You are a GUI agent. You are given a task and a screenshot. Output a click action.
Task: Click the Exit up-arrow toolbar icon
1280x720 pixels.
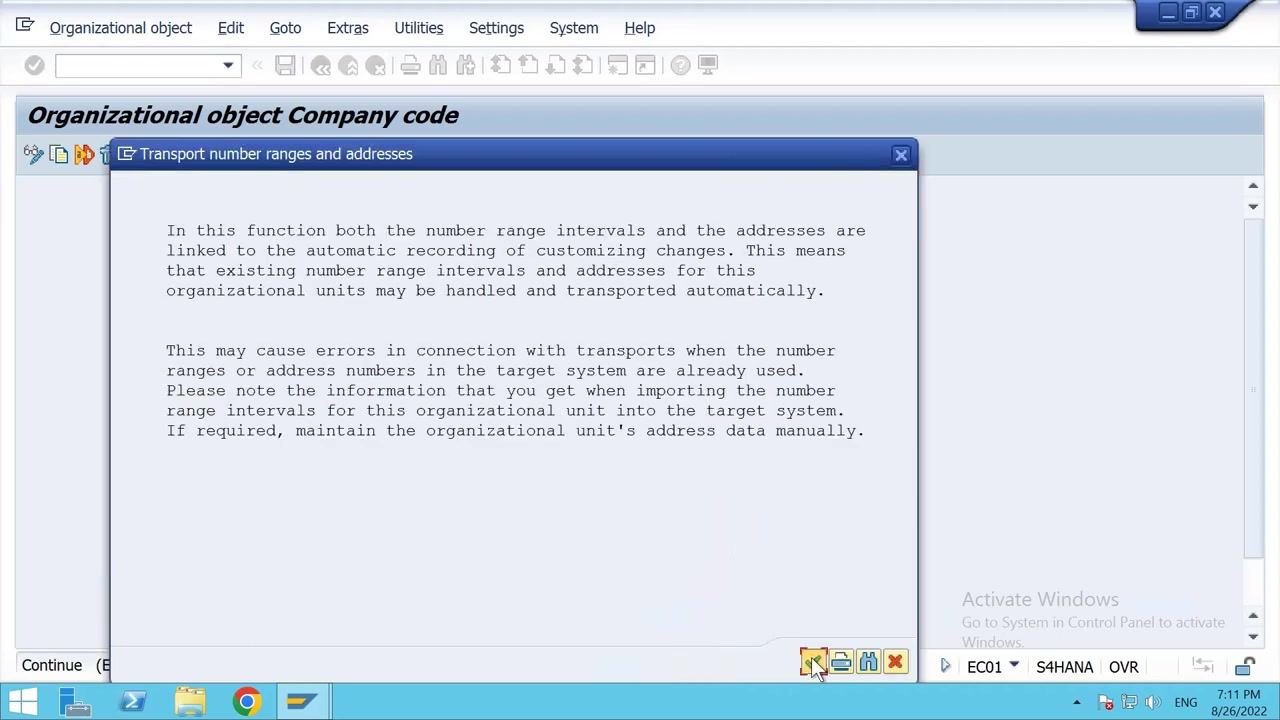(x=348, y=66)
